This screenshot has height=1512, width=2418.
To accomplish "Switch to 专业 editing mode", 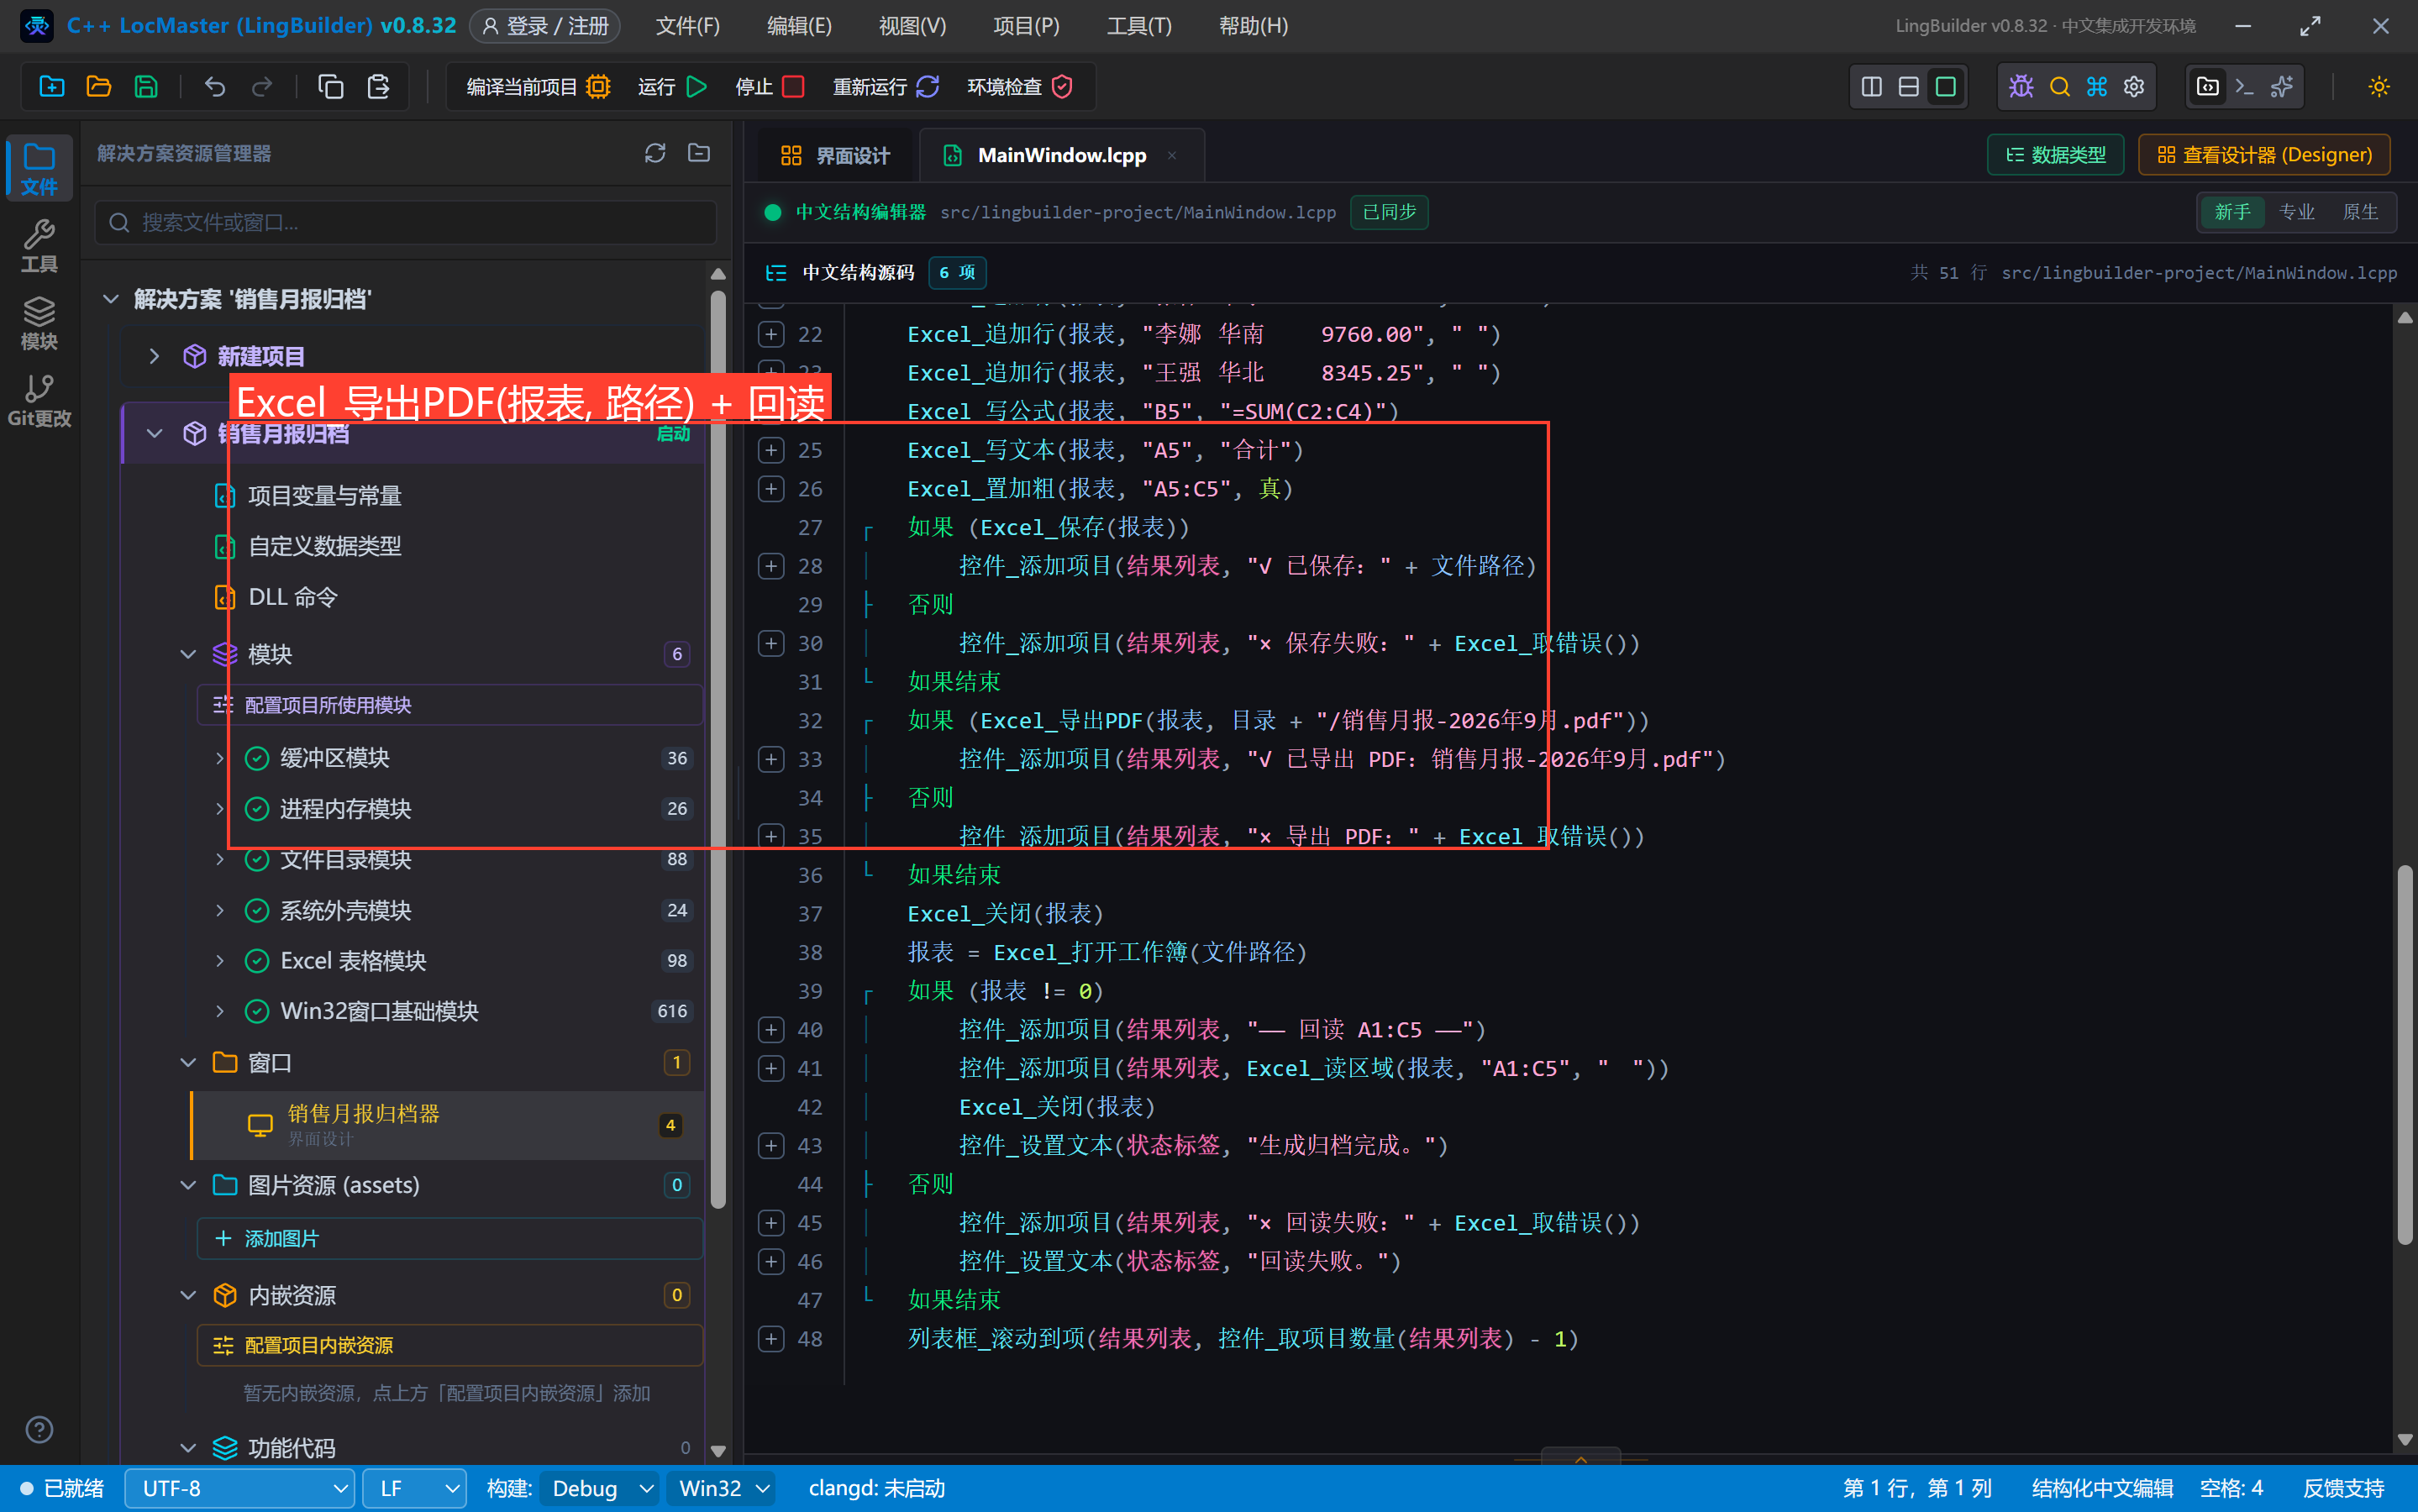I will click(2297, 212).
